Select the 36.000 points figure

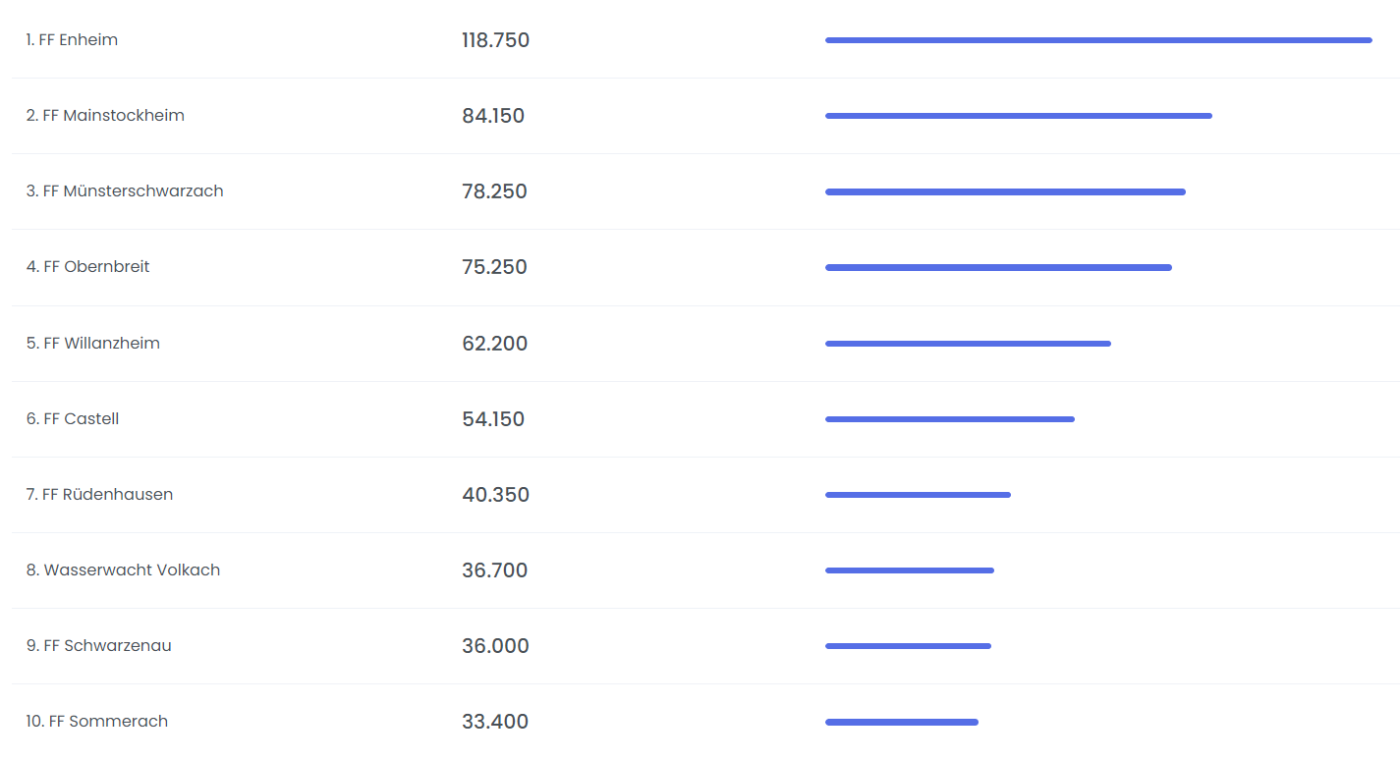coord(495,646)
